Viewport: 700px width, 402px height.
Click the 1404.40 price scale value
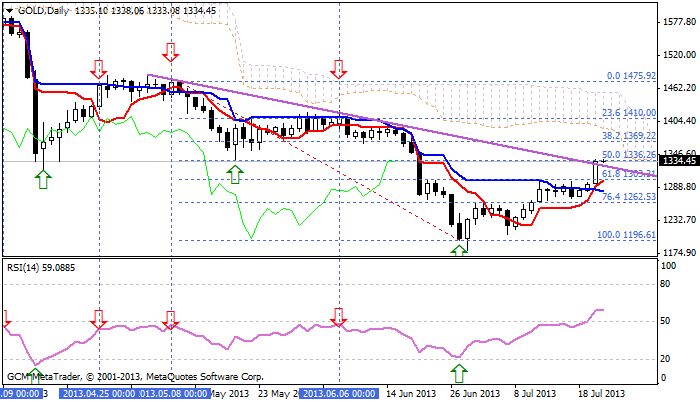680,121
